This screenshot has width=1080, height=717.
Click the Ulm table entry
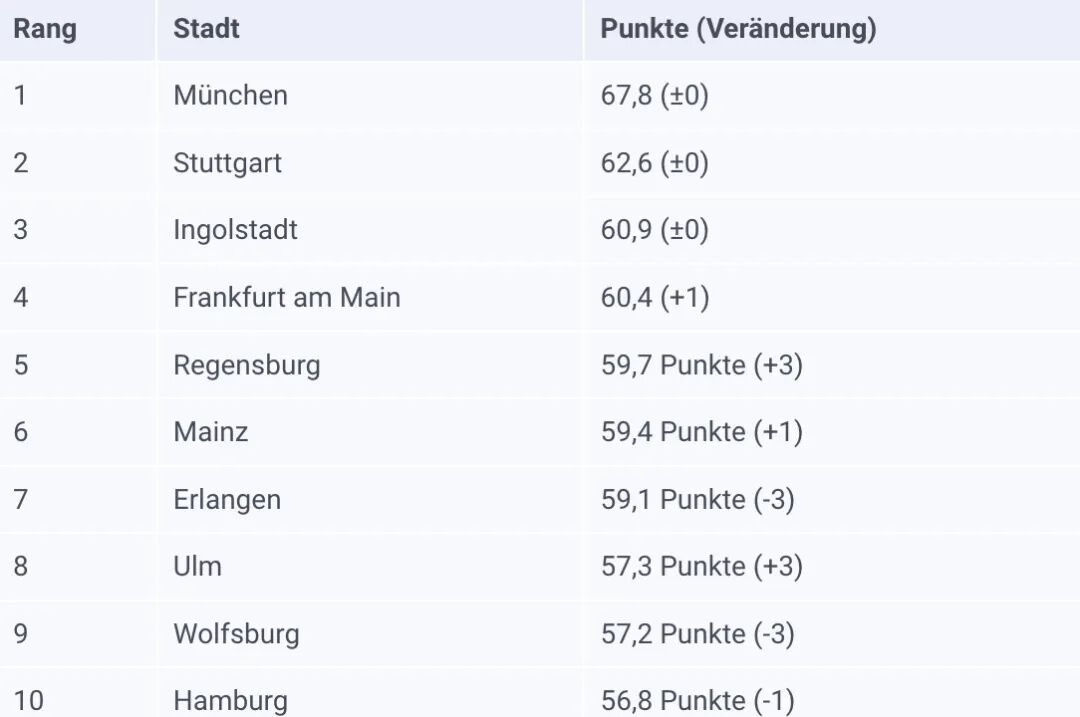coord(197,566)
